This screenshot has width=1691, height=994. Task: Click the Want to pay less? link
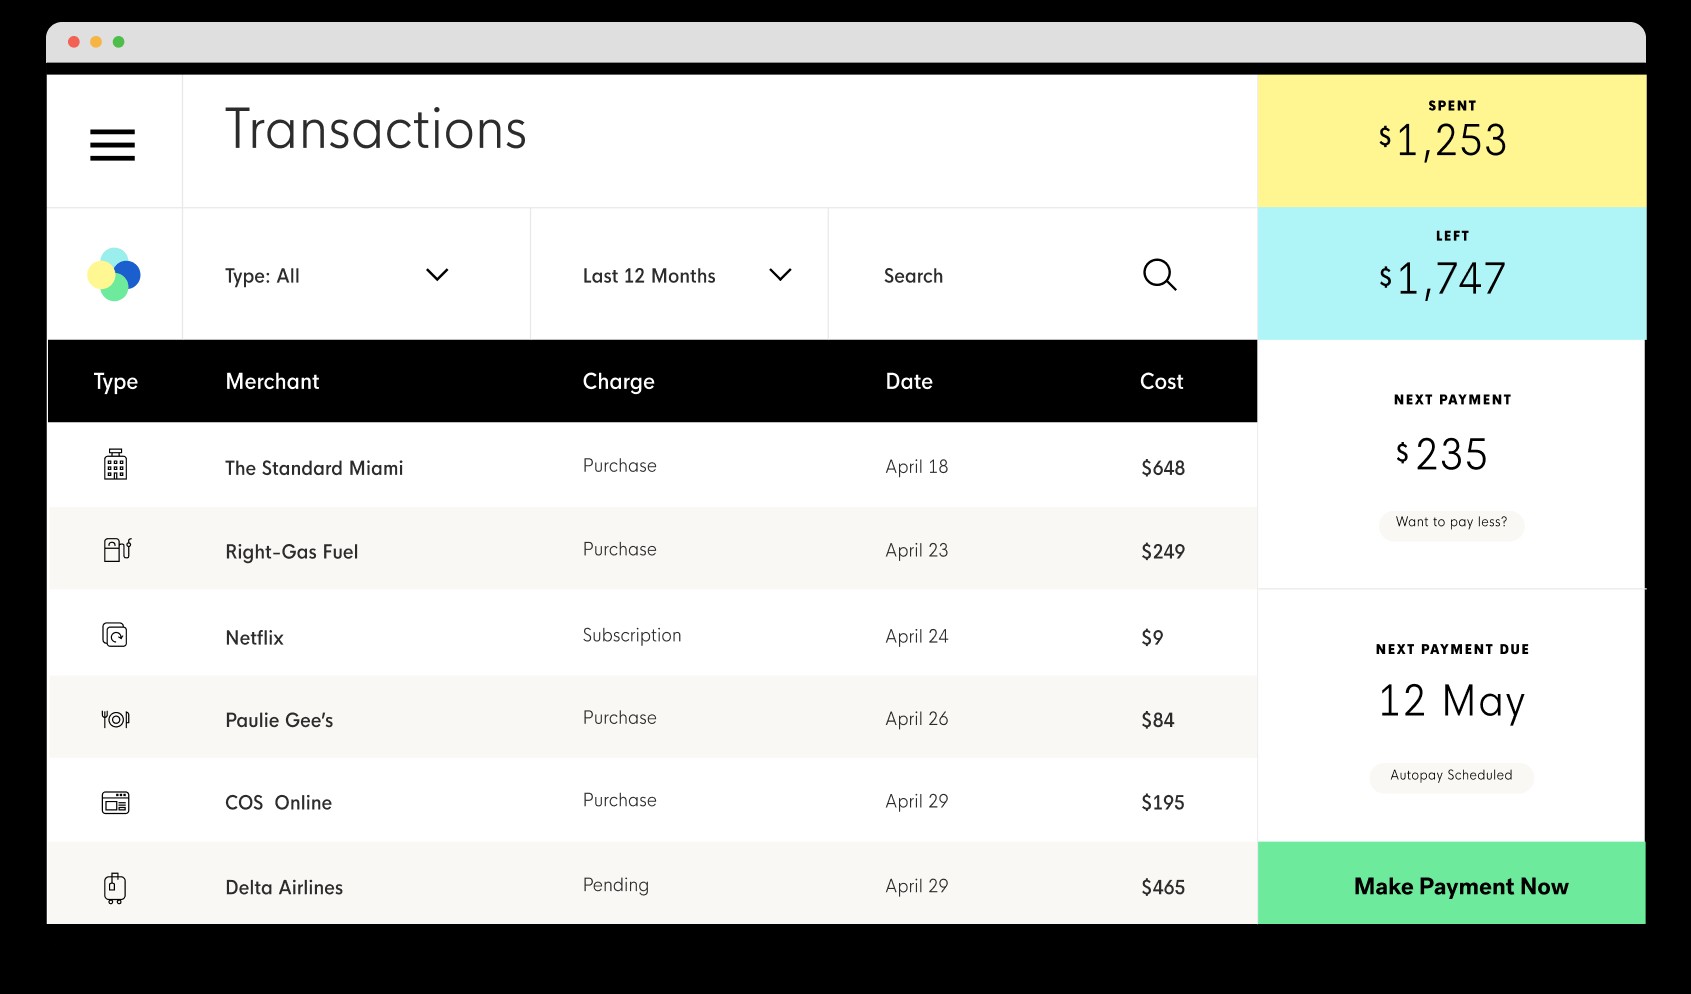1451,524
